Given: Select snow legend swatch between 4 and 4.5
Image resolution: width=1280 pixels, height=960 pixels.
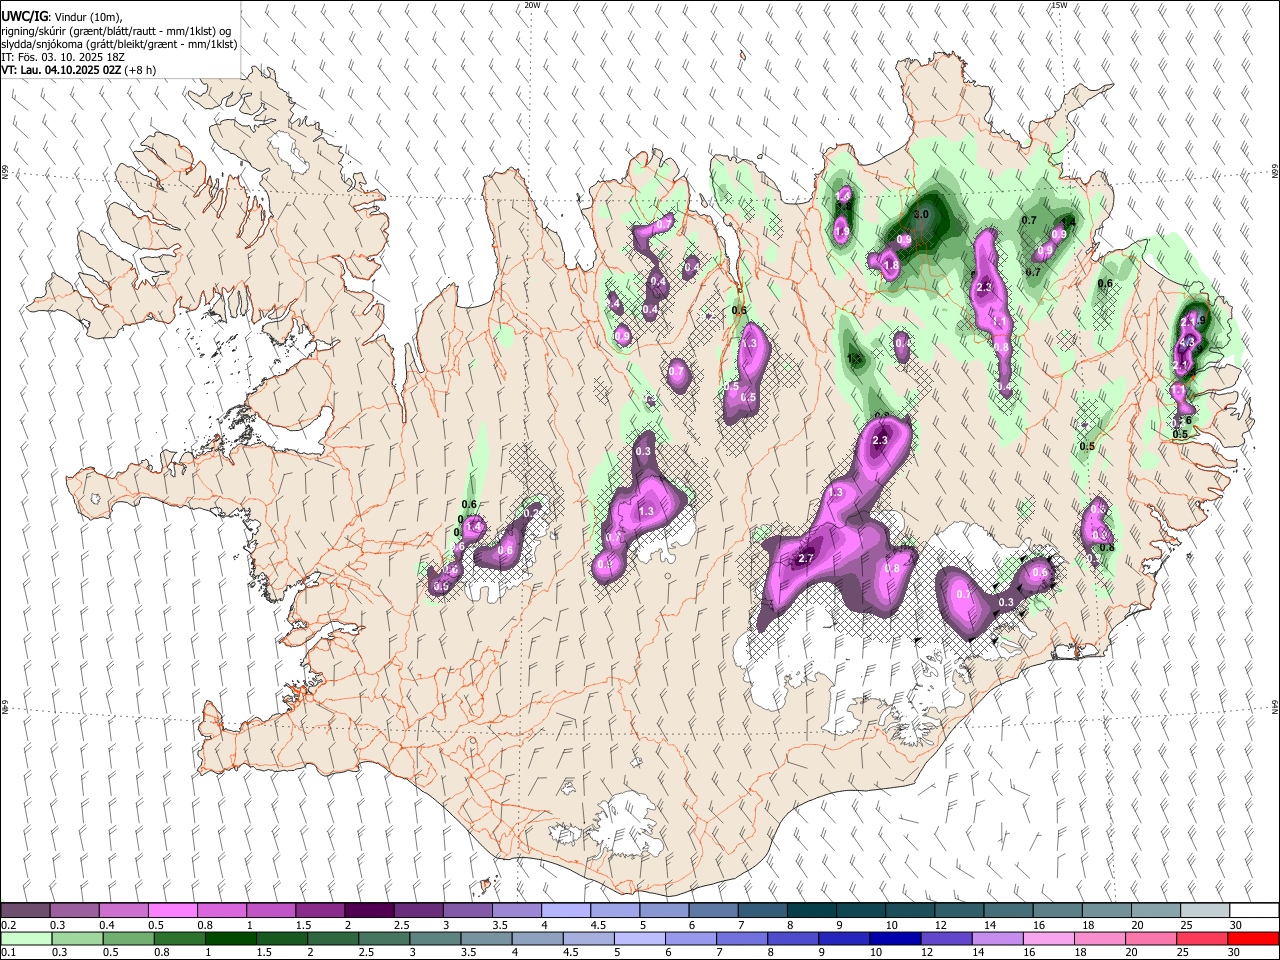Looking at the screenshot, I should coord(565,911).
